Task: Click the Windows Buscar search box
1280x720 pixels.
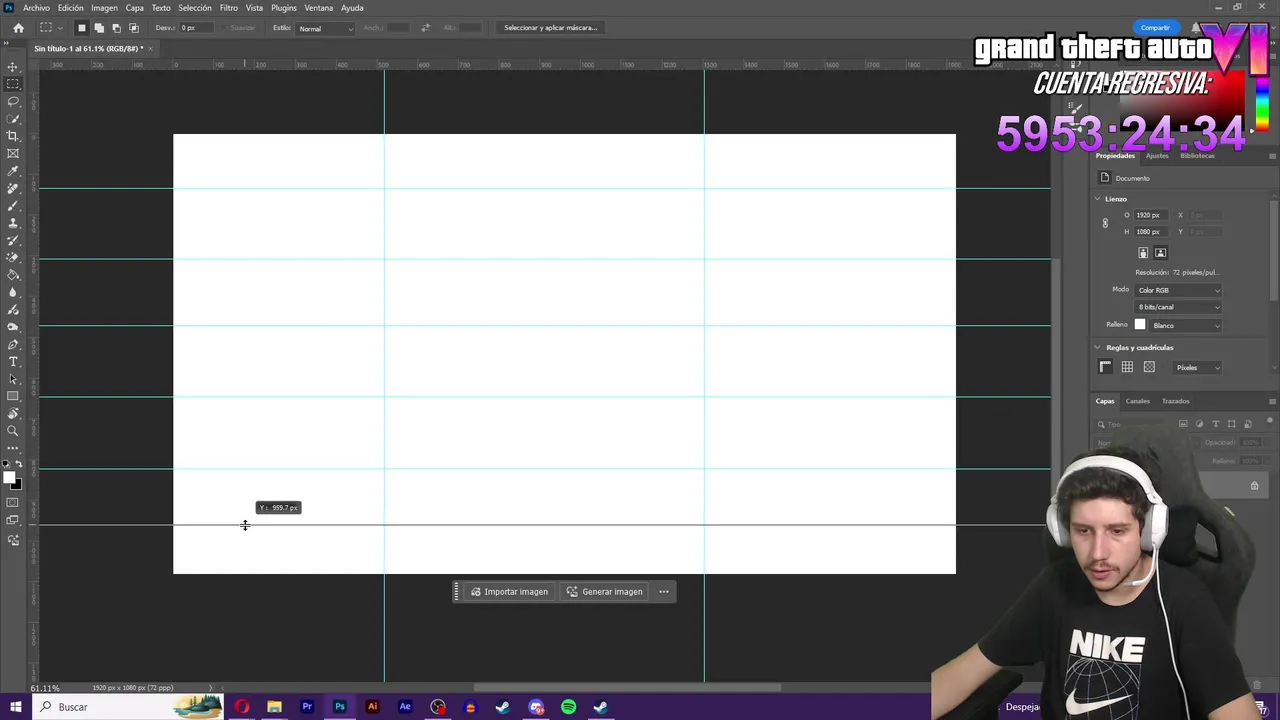Action: click(x=128, y=707)
